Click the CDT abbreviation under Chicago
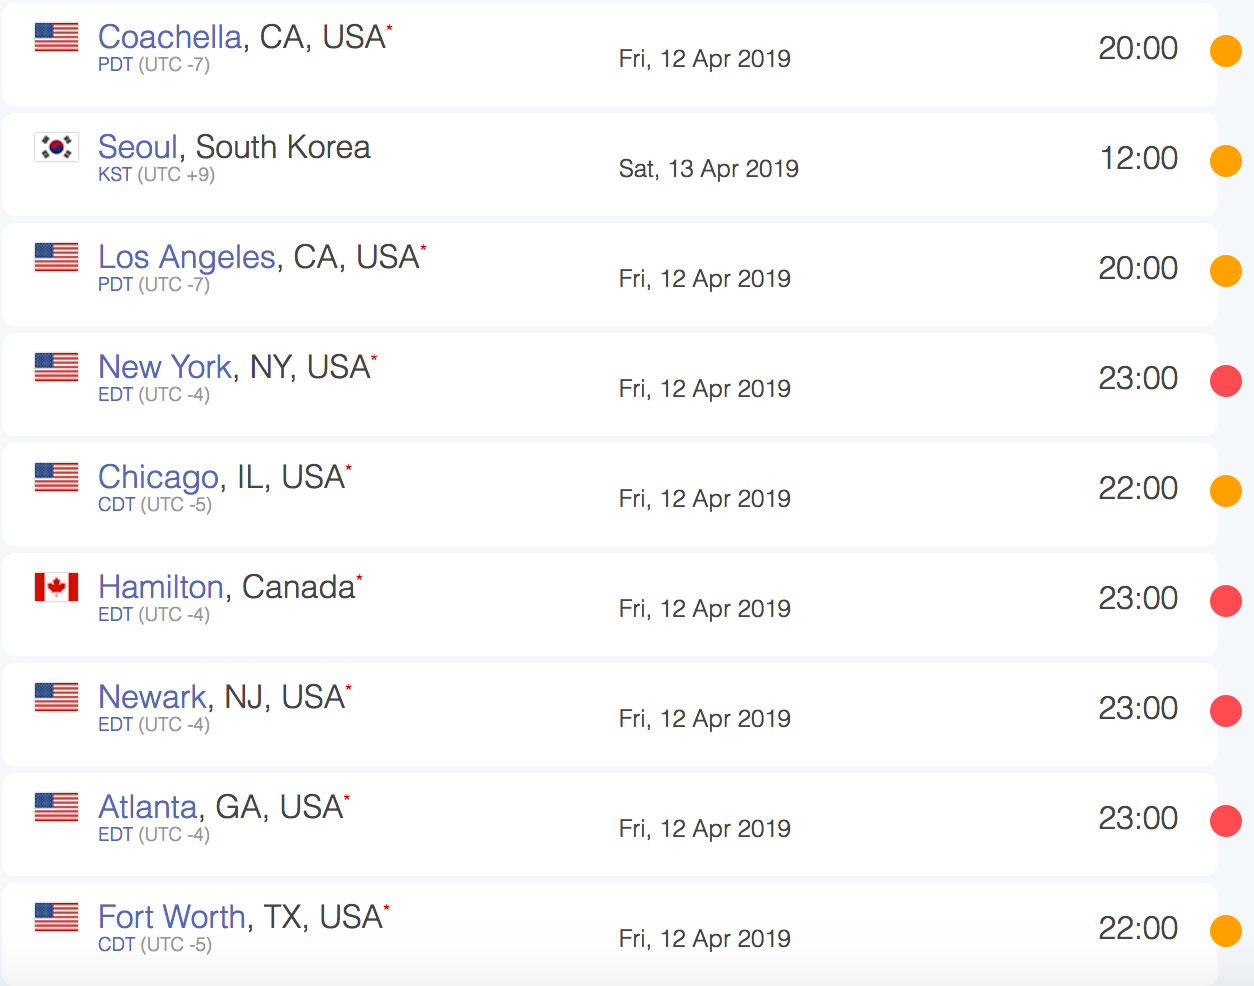The height and width of the screenshot is (986, 1254). pos(116,505)
